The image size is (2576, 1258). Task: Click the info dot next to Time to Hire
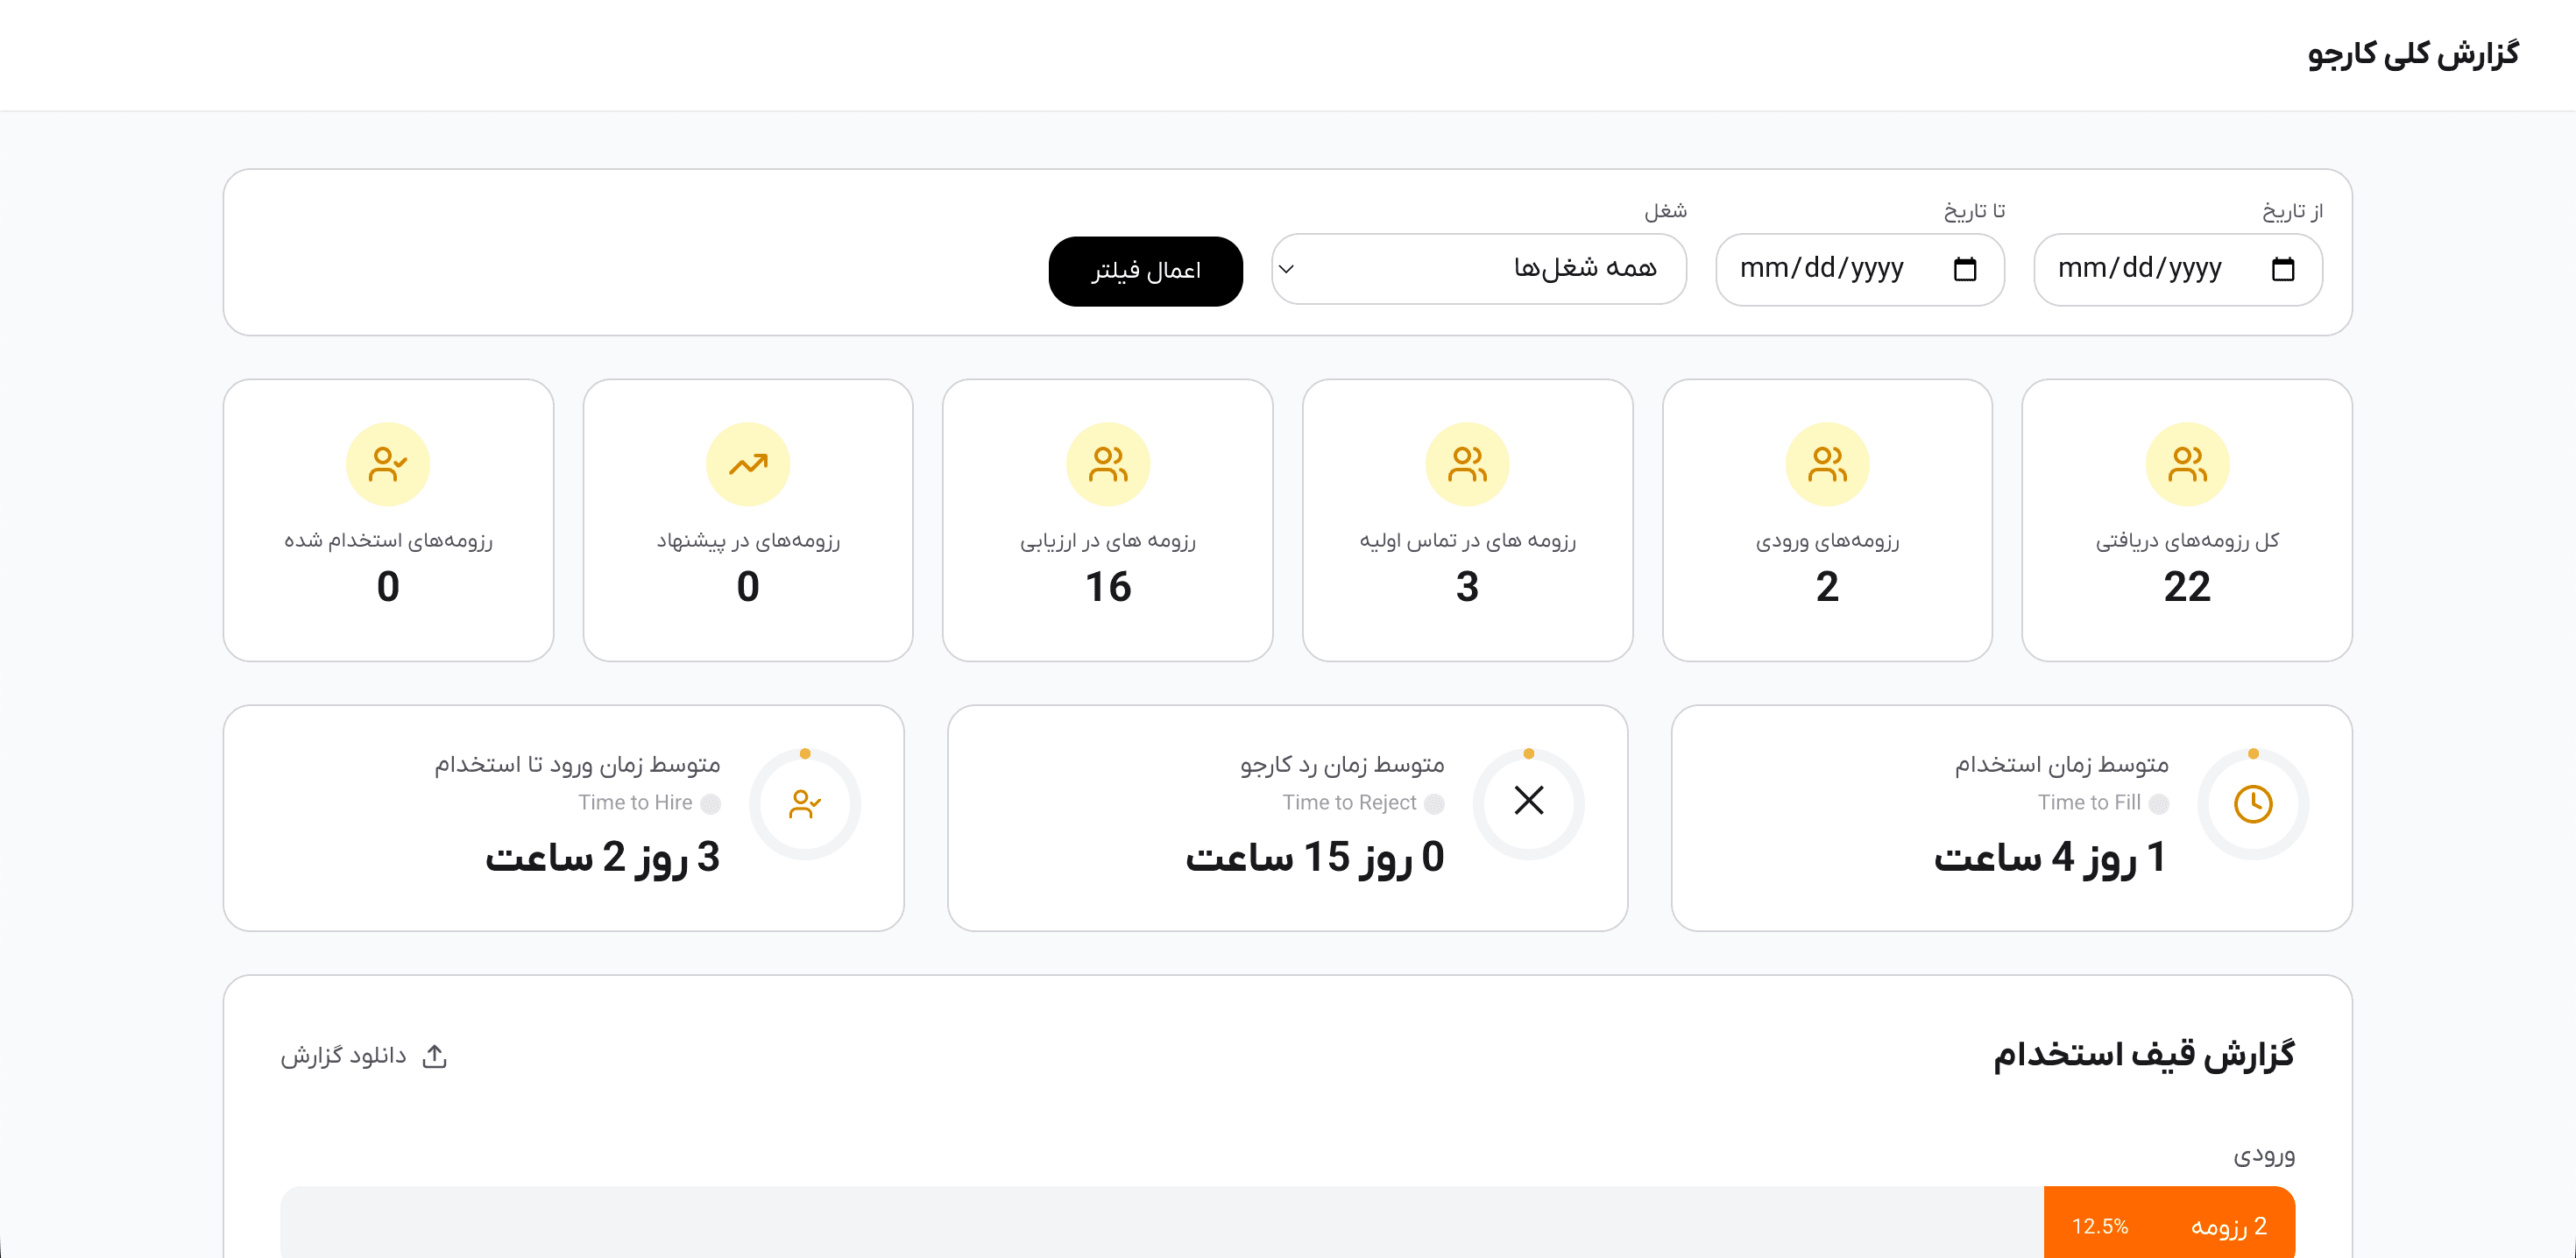tap(710, 803)
